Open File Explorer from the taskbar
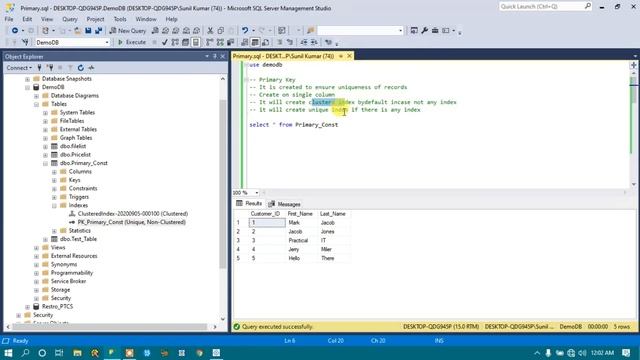 point(77,353)
